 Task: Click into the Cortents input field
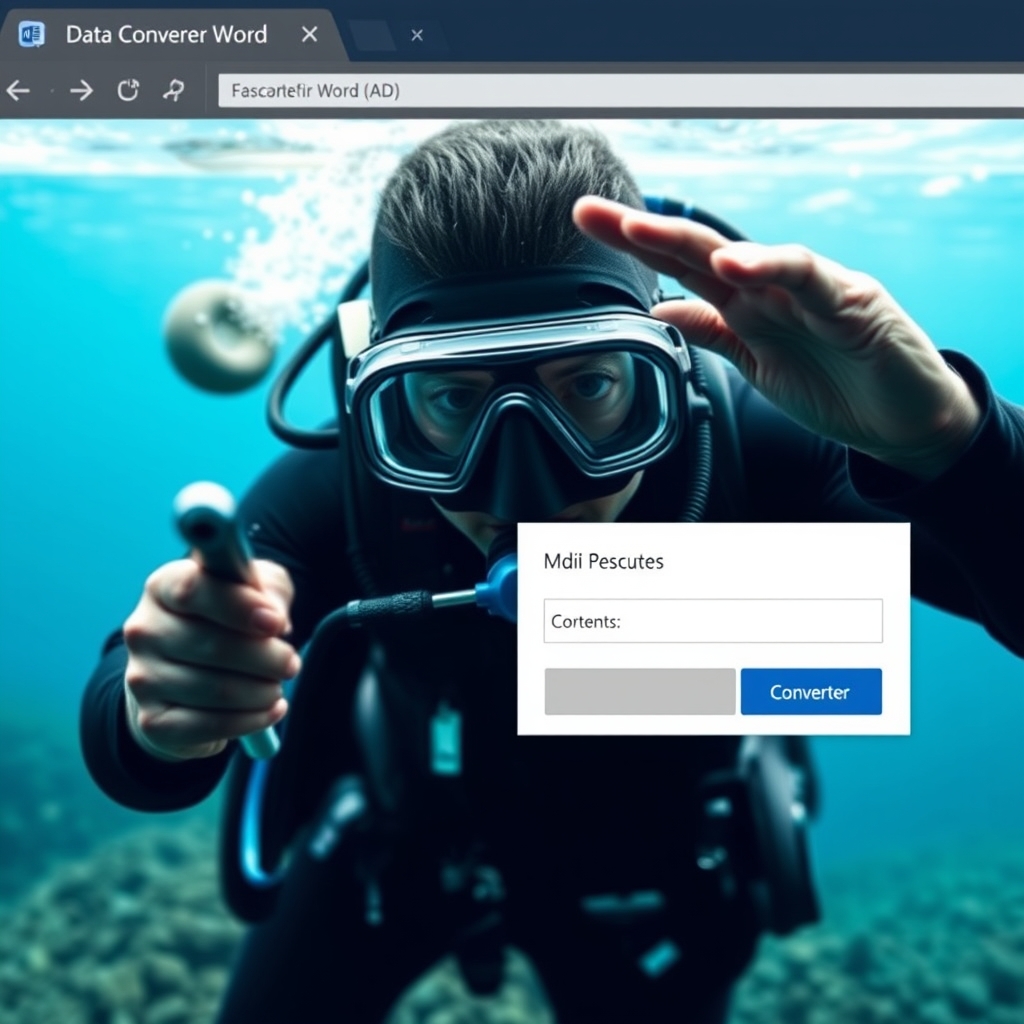pyautogui.click(x=713, y=620)
